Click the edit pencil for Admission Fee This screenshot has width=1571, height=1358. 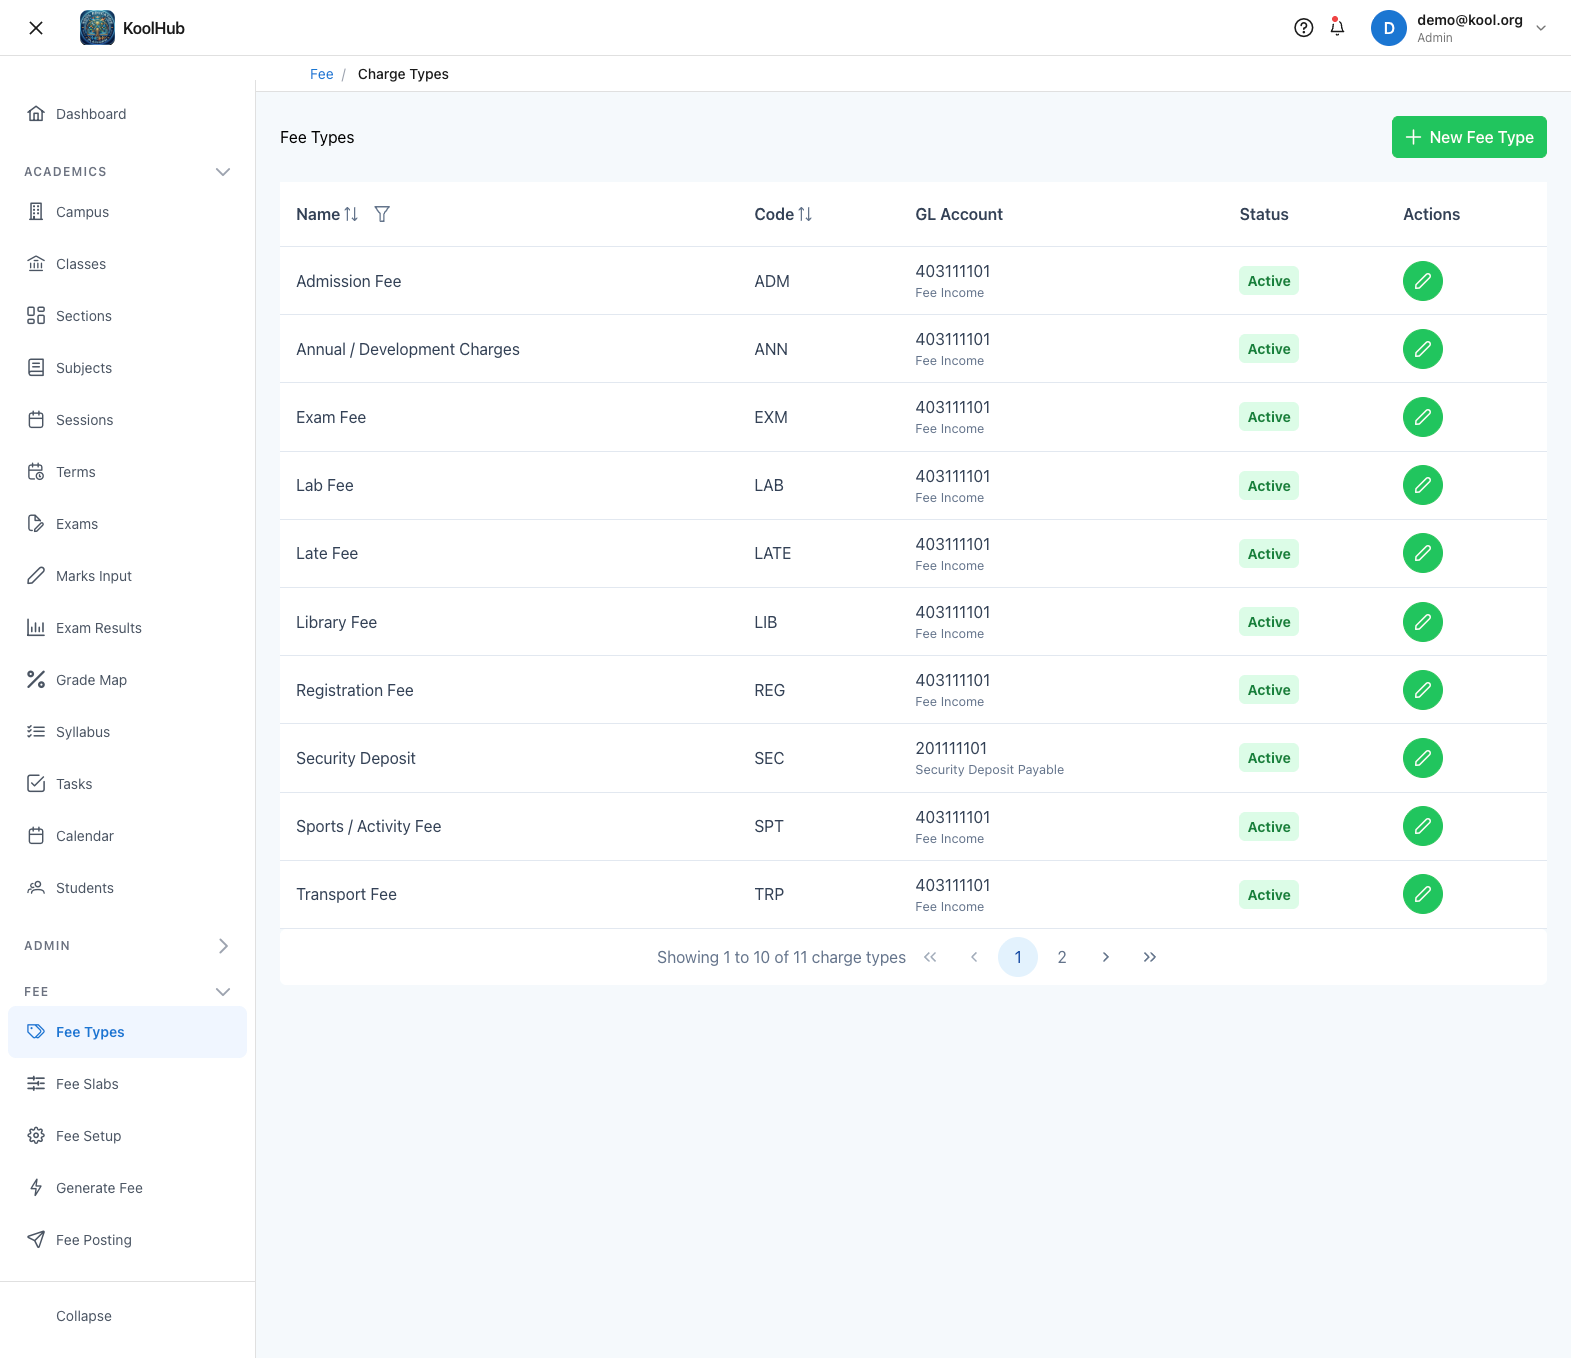[1422, 281]
